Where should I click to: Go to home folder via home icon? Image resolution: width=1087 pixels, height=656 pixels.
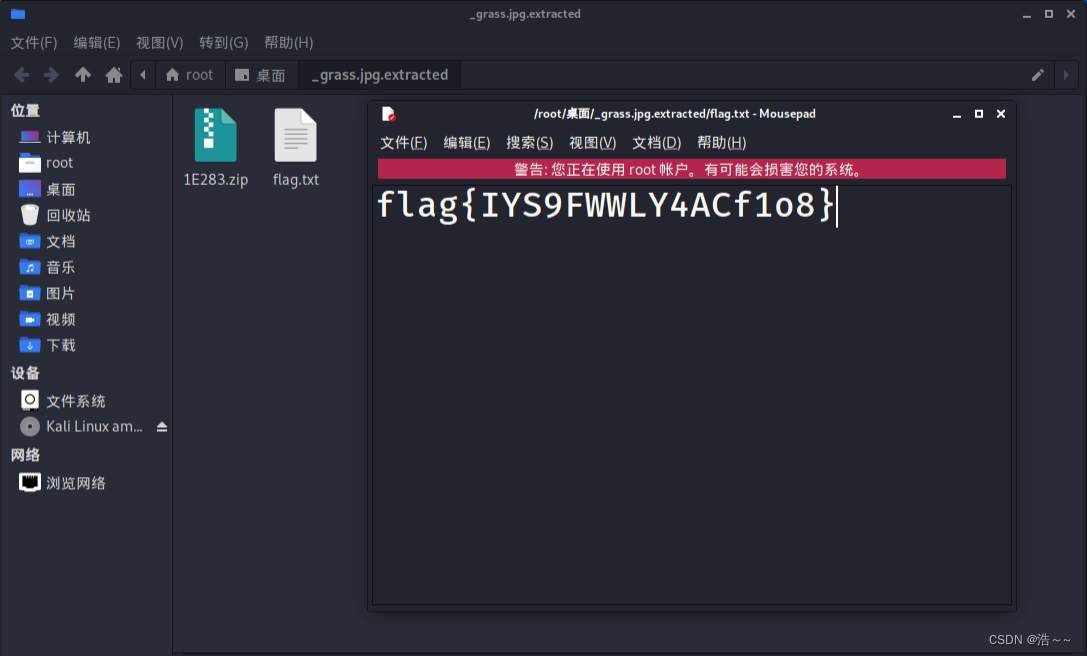(113, 74)
